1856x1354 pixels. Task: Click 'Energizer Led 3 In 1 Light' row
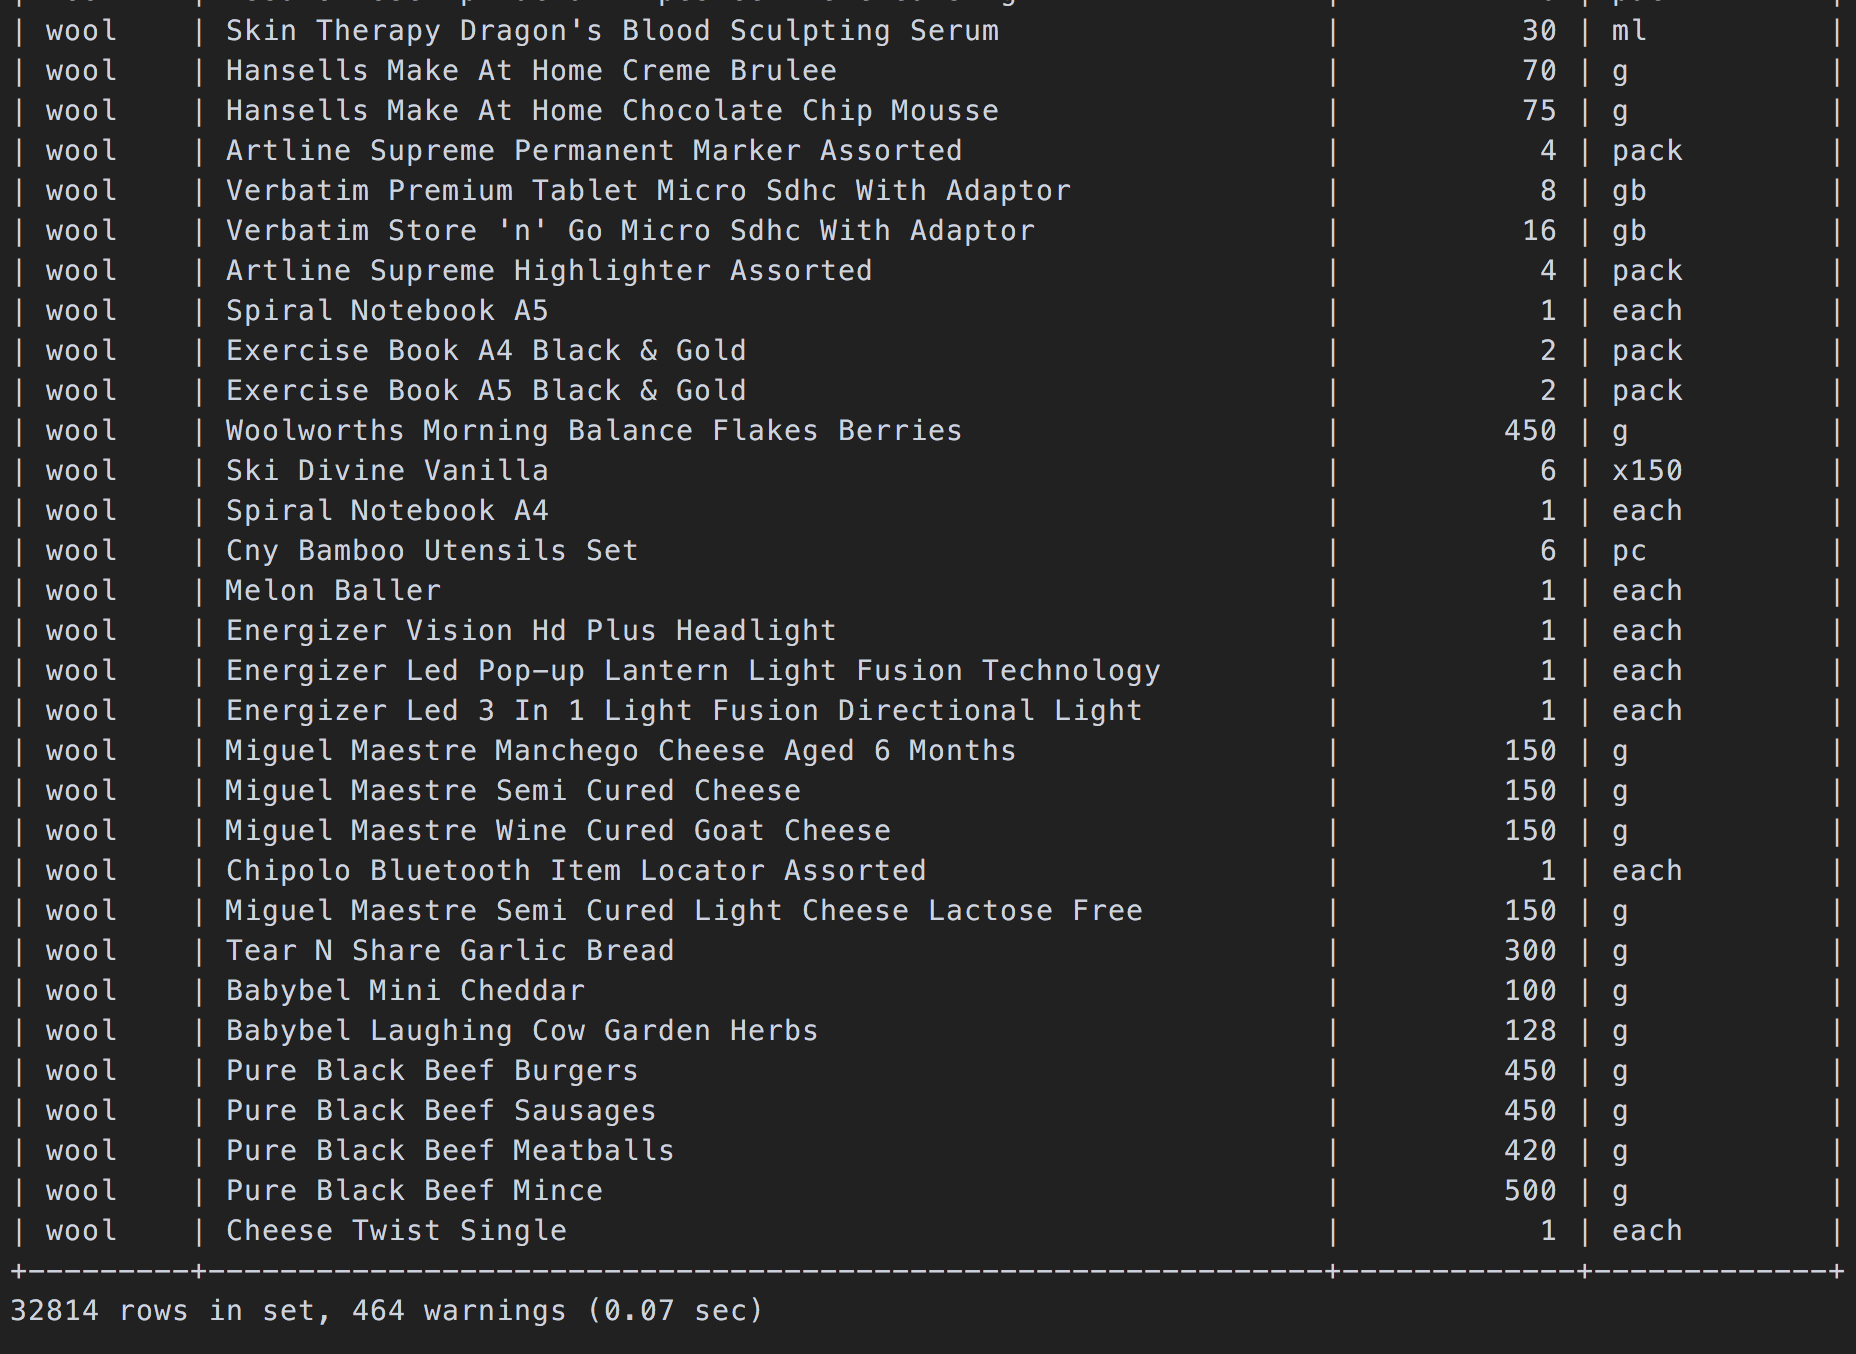pyautogui.click(x=928, y=711)
